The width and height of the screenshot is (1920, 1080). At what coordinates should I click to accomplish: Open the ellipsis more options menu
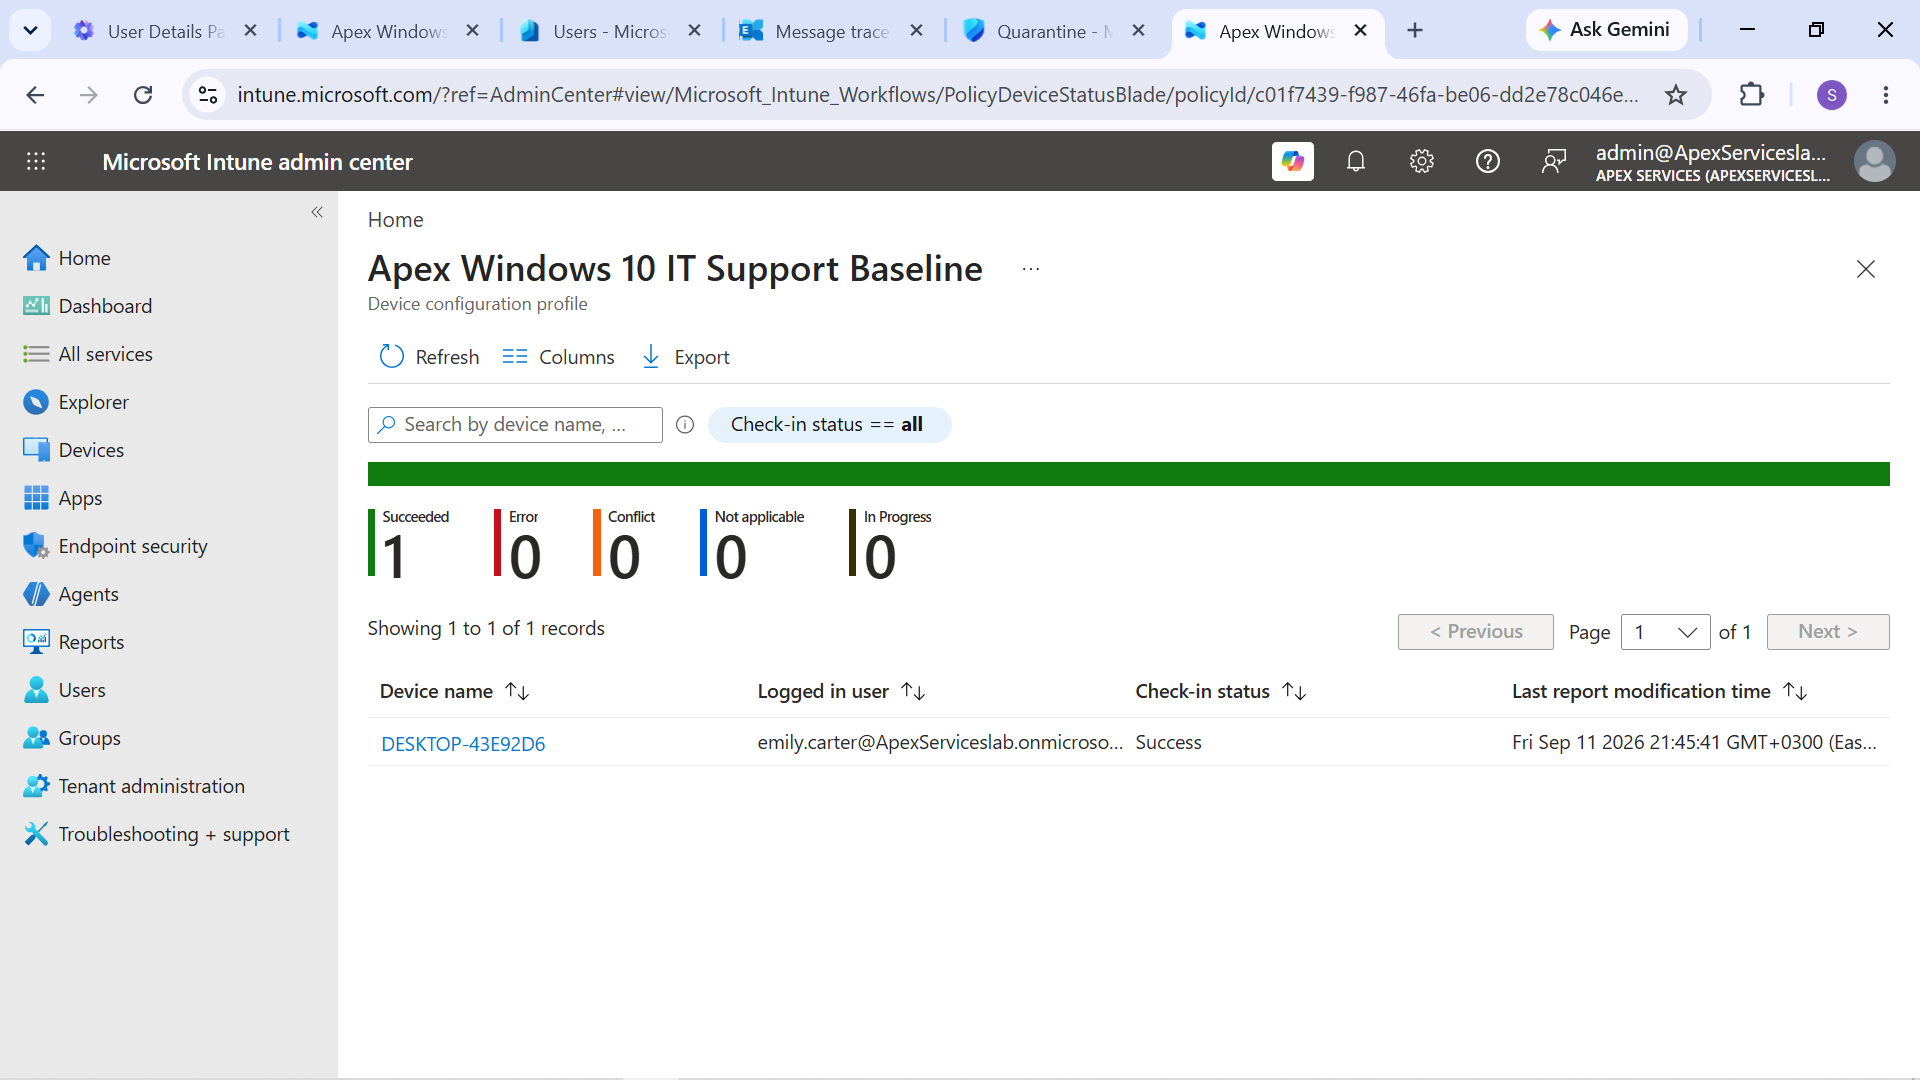click(x=1031, y=269)
